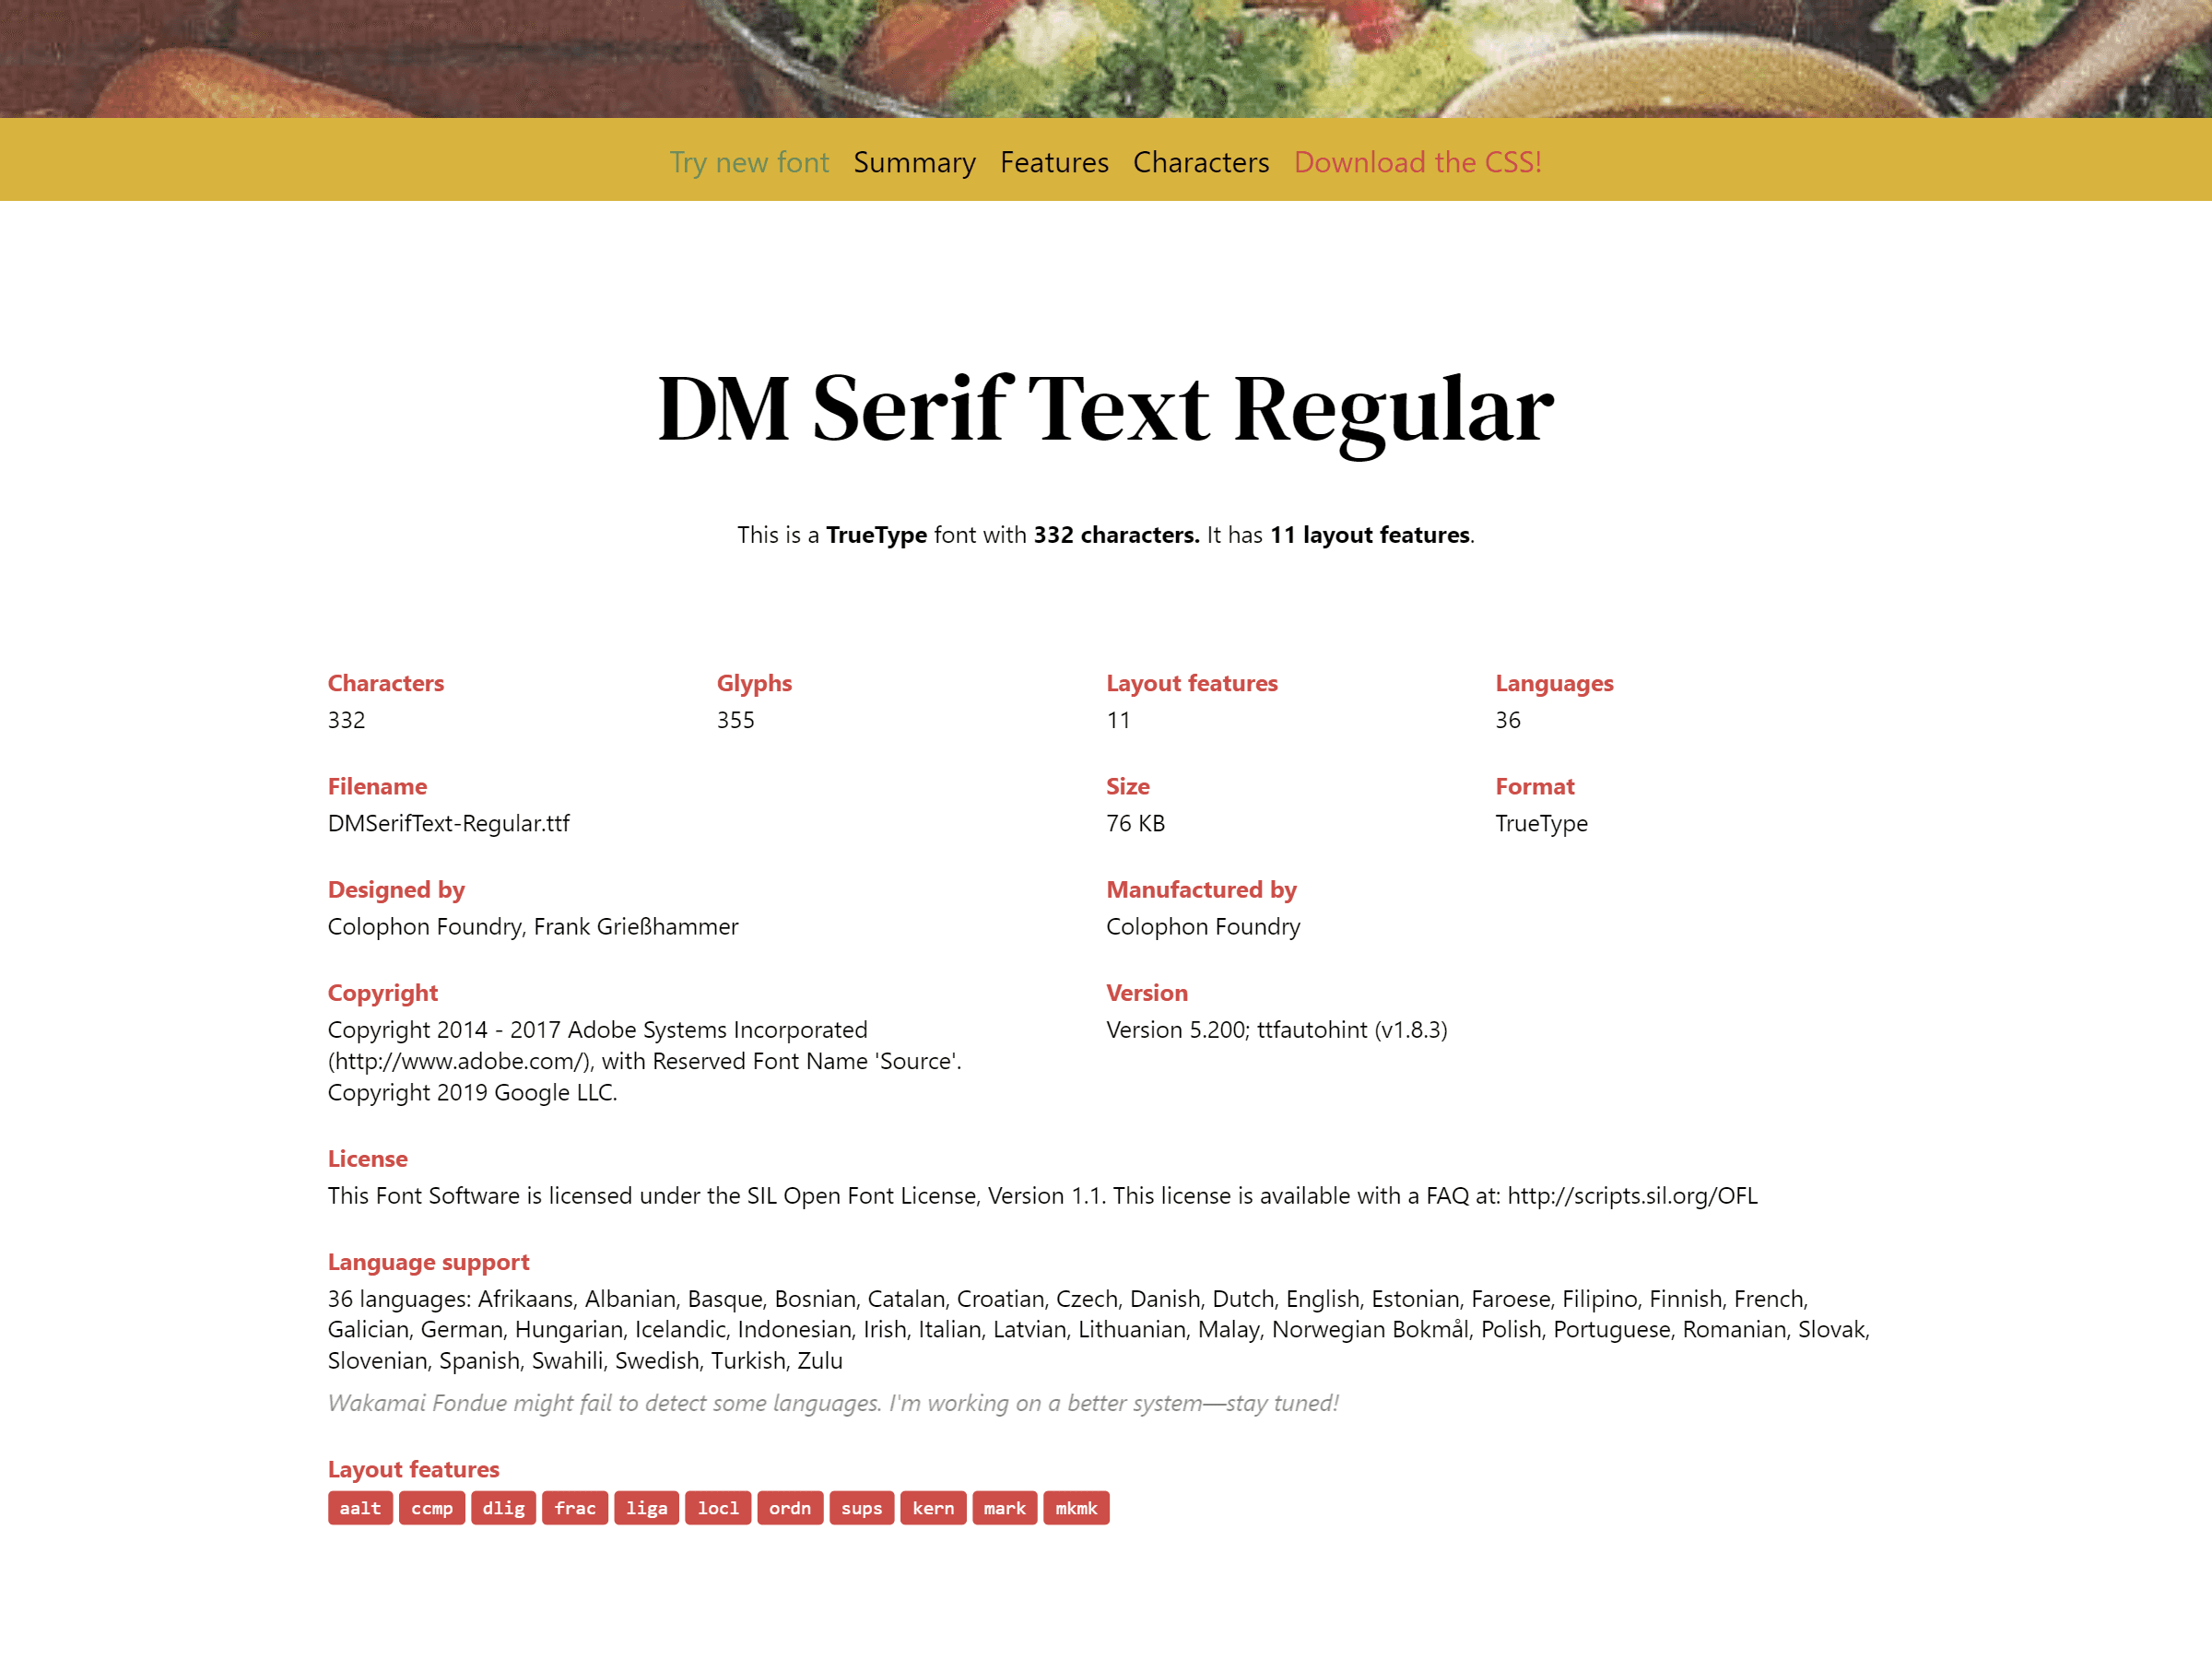Screen dimensions: 2212x1659
Task: Click the 'ordn' layout feature tag
Action: (x=787, y=1508)
